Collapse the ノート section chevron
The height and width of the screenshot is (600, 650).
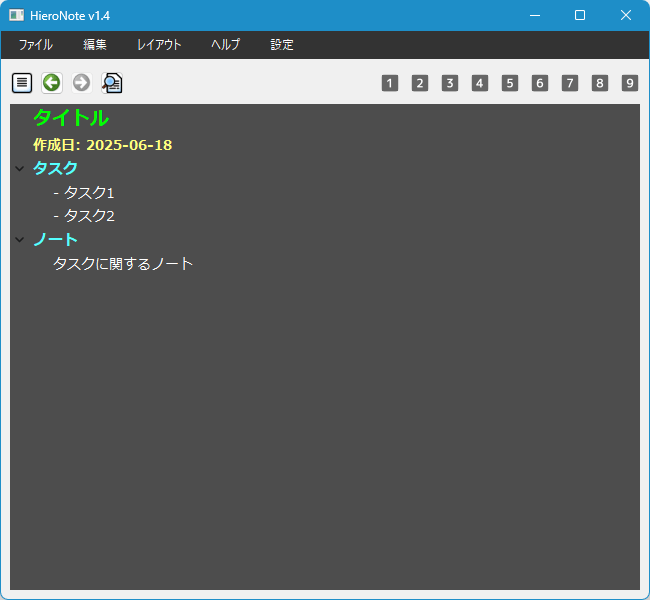[19, 240]
